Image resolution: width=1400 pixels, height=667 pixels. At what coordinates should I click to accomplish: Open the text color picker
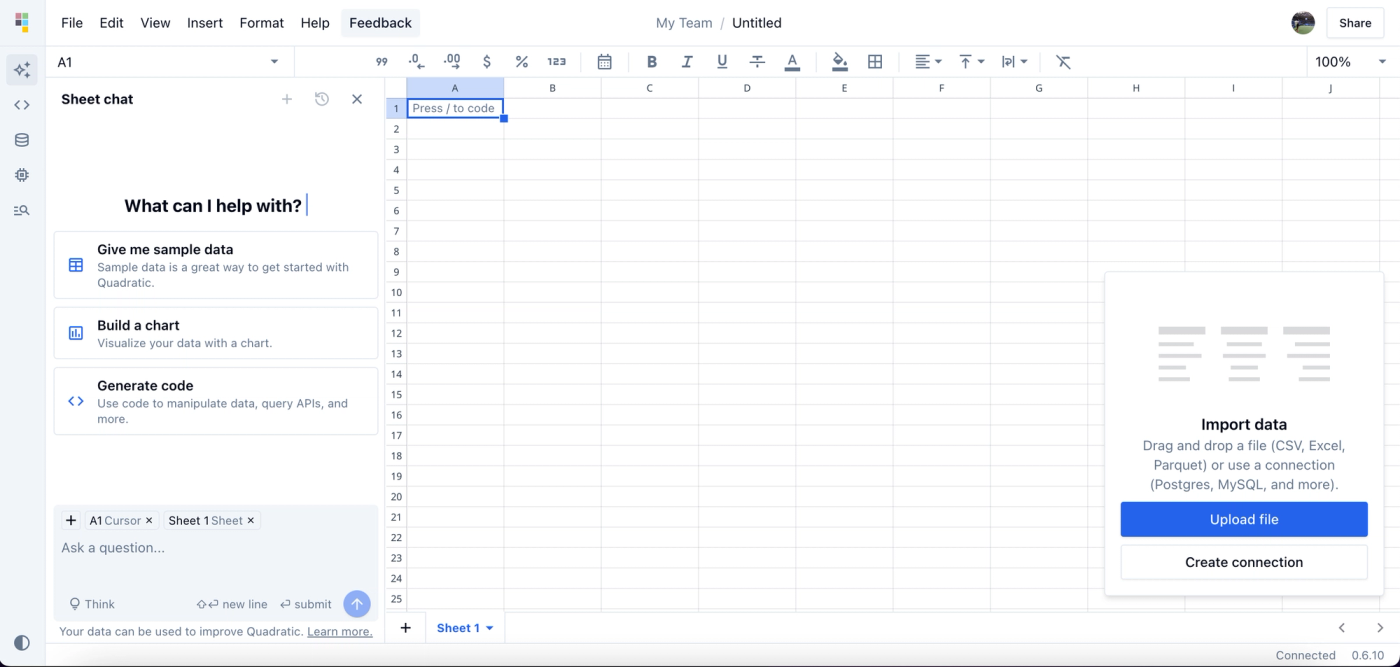tap(792, 61)
